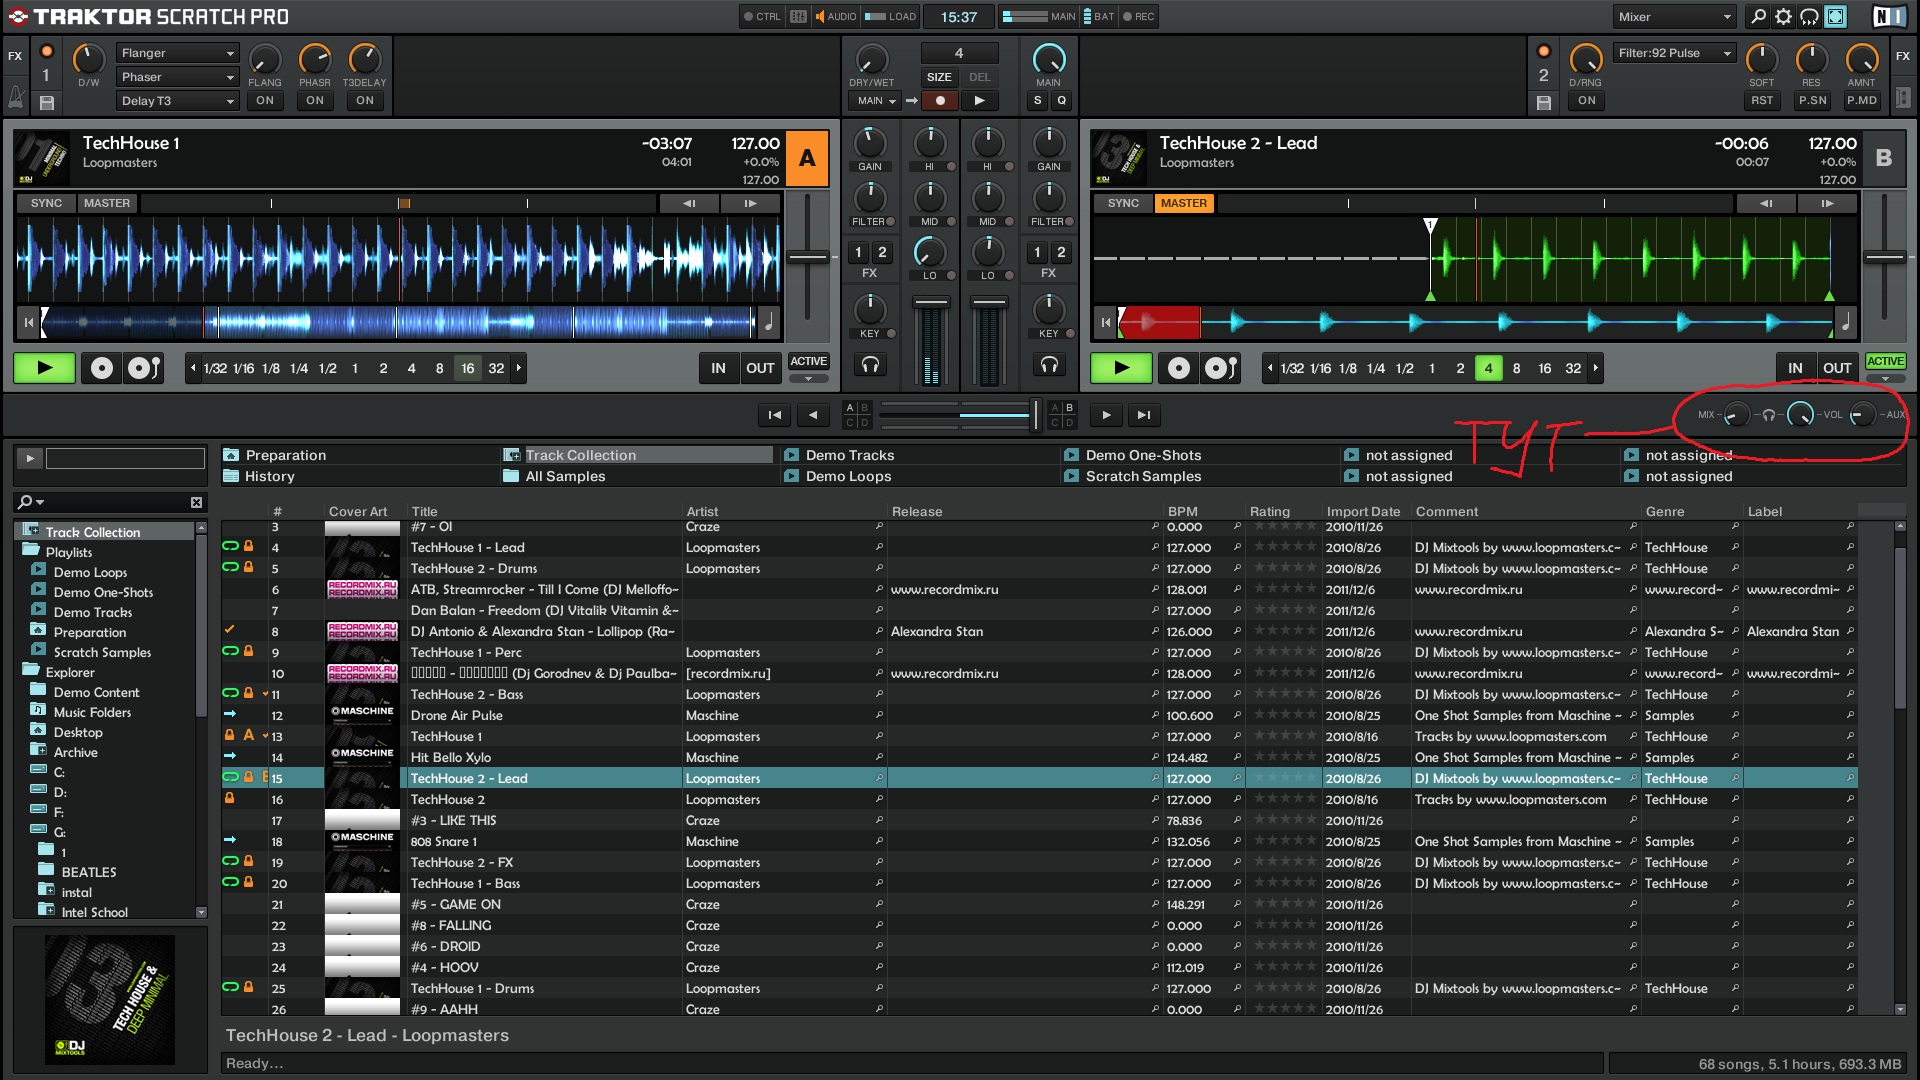The image size is (1920, 1080).
Task: Toggle Deck B loop ACTIVE button
Action: (x=1885, y=362)
